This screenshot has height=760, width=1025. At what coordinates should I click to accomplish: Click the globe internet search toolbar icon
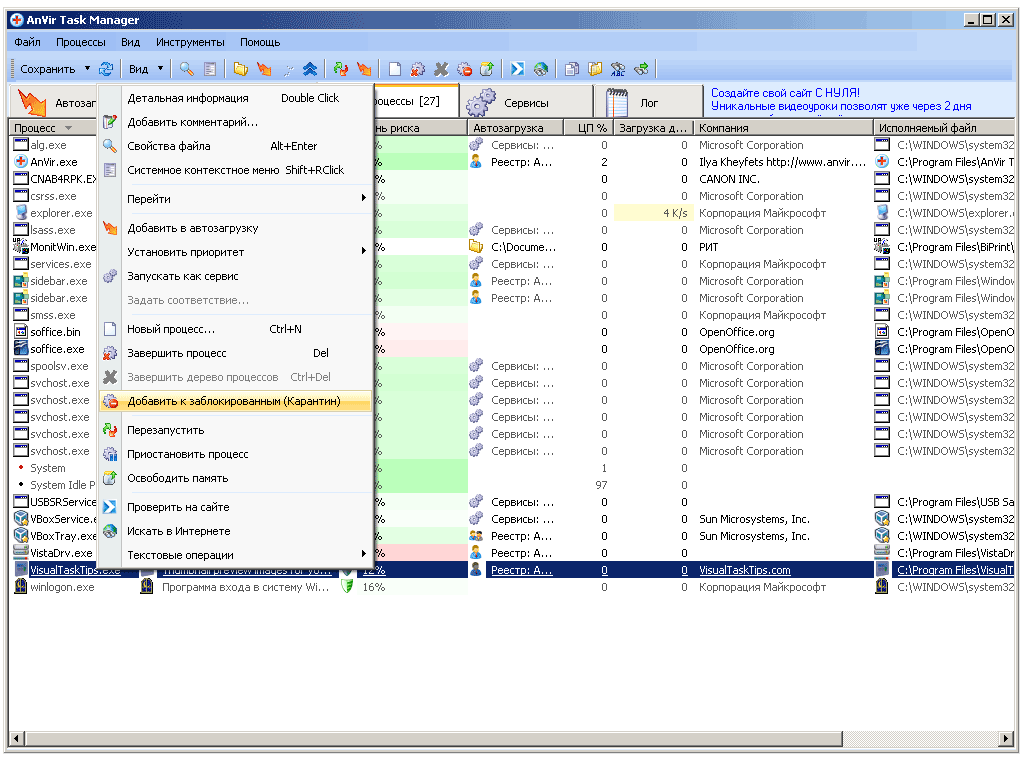point(541,69)
